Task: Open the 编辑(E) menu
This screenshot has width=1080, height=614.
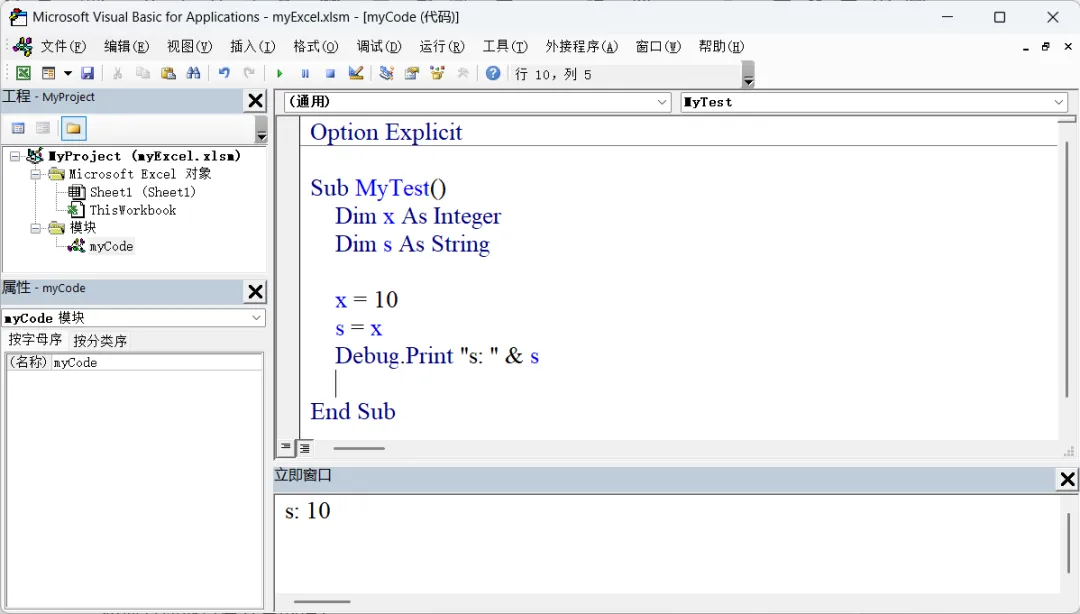Action: [x=126, y=47]
